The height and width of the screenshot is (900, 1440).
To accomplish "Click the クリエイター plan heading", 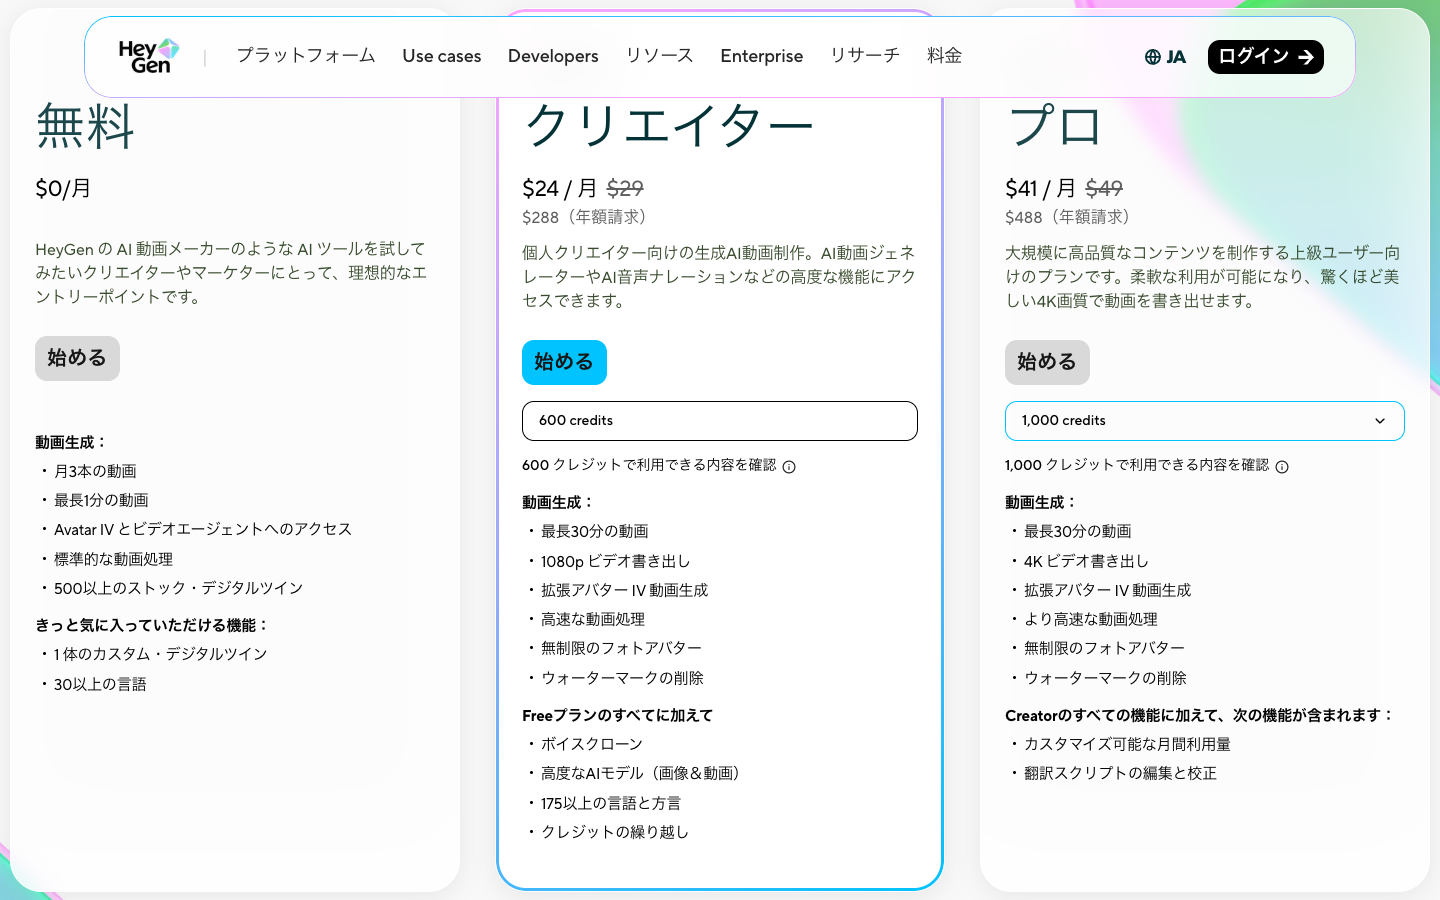I will (x=668, y=127).
